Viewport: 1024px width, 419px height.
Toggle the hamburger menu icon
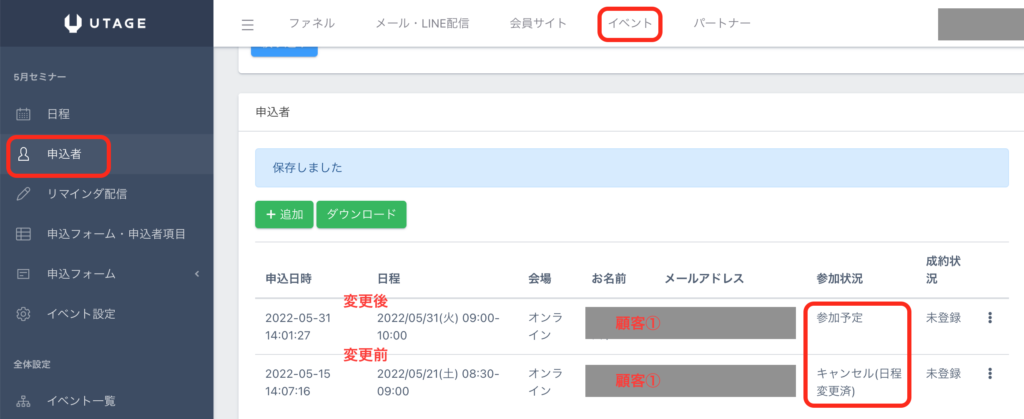[248, 24]
